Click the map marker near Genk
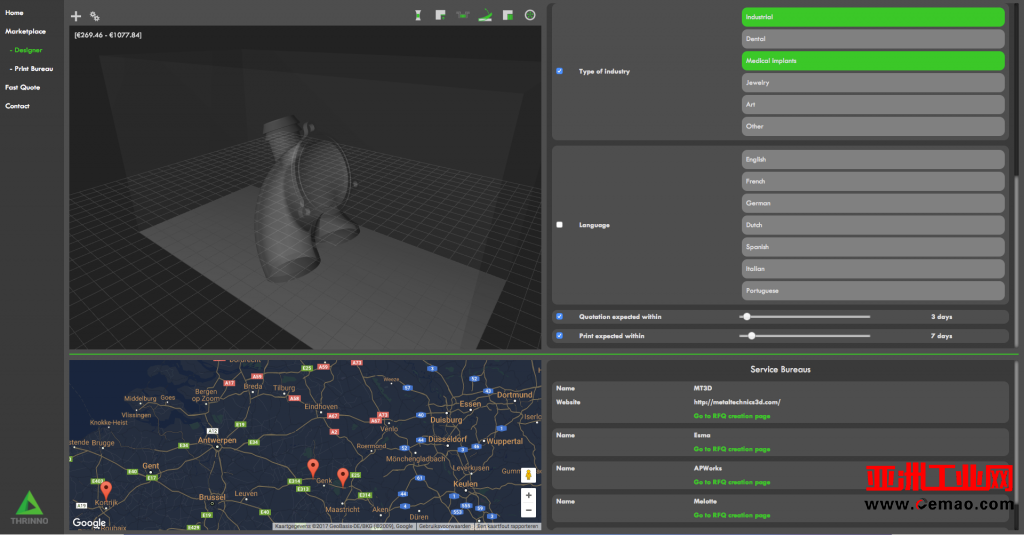 coord(313,468)
